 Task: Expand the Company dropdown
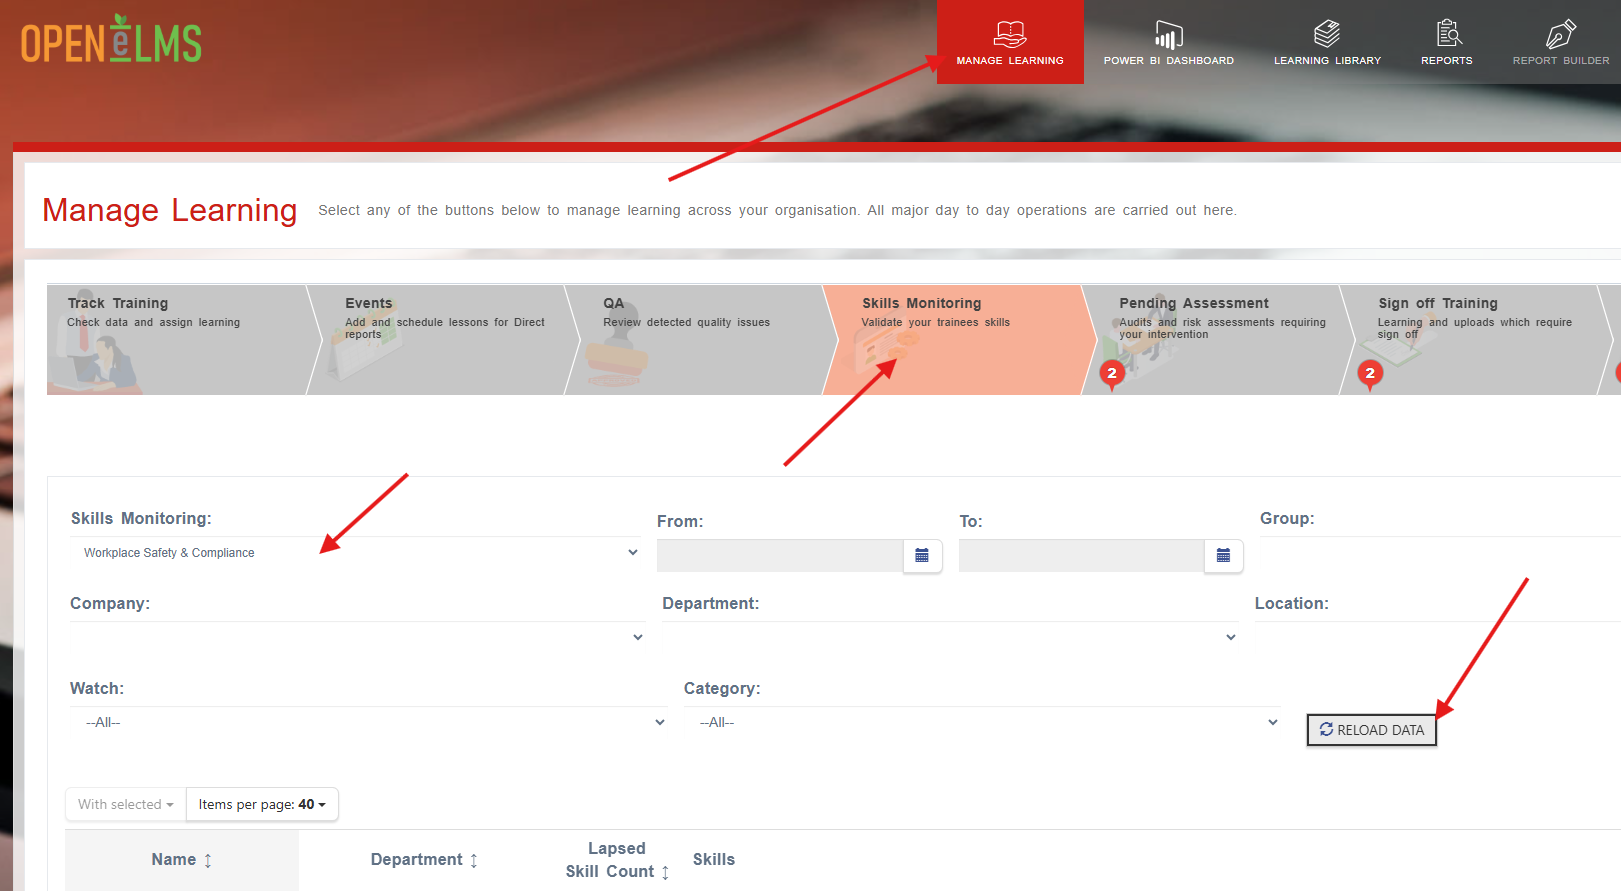pos(357,637)
